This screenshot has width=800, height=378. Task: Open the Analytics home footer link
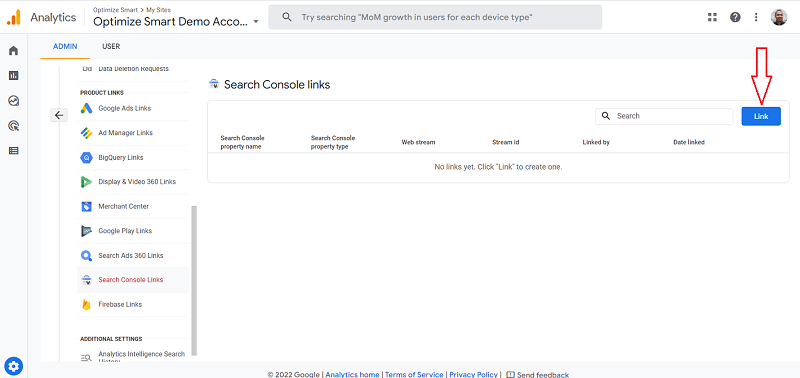[x=352, y=374]
